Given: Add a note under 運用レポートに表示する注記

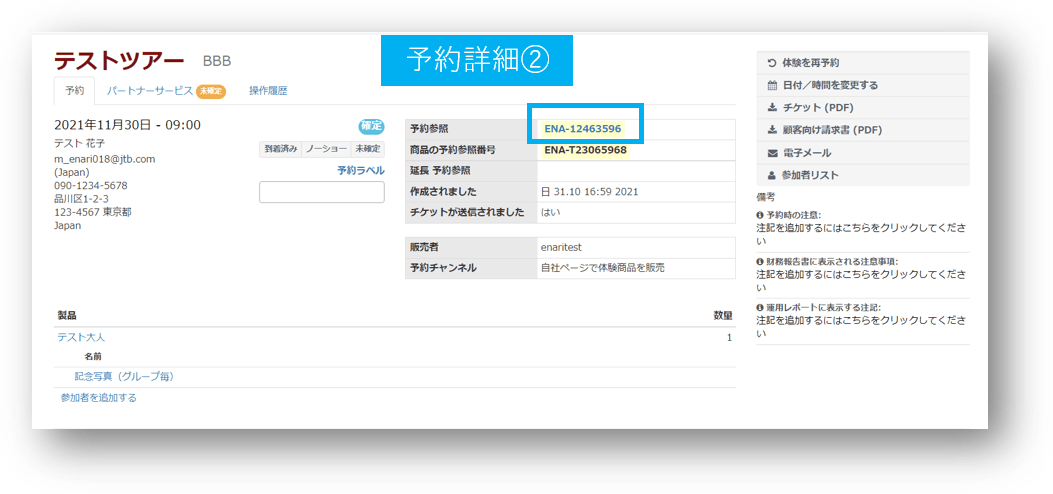Looking at the screenshot, I should pyautogui.click(x=862, y=326).
